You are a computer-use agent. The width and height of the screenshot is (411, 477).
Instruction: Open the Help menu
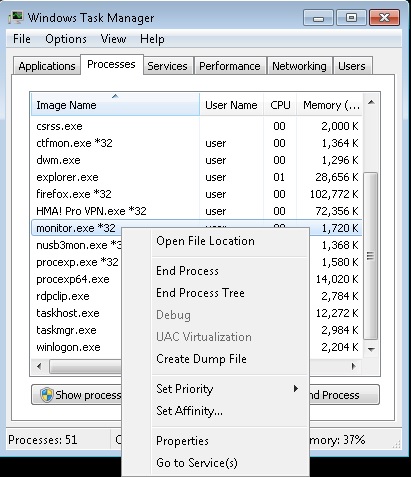152,39
